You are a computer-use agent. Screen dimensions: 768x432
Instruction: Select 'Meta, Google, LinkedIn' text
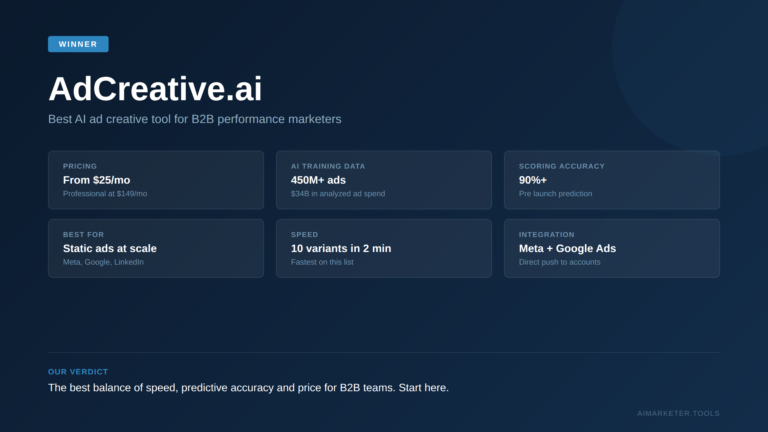pos(103,262)
